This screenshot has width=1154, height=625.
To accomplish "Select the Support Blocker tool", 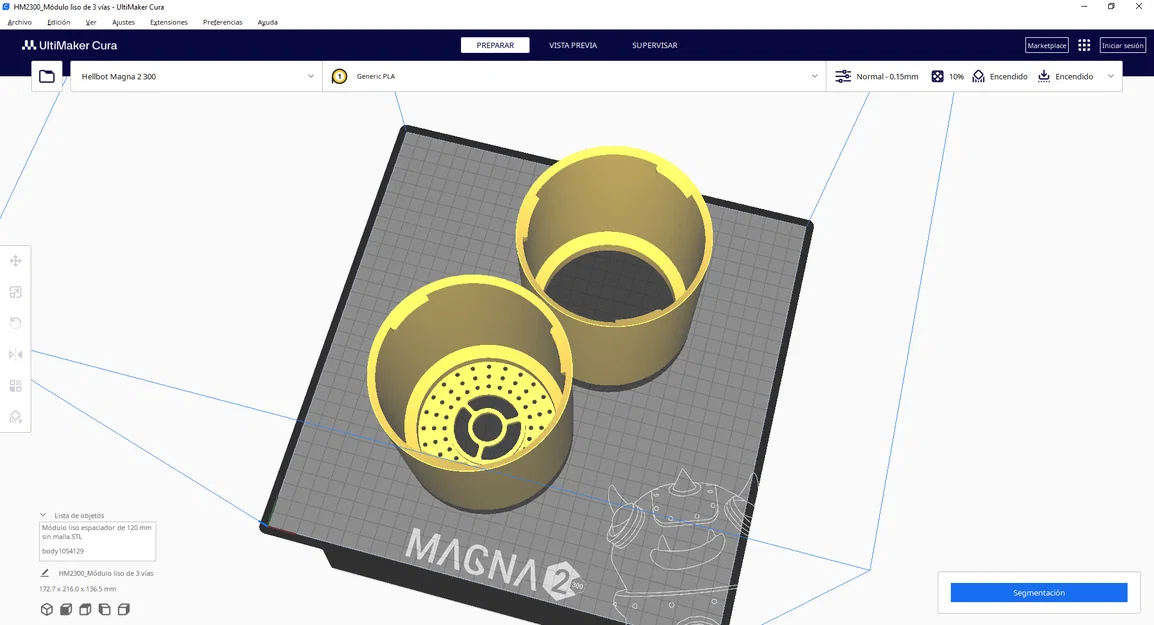I will [15, 417].
